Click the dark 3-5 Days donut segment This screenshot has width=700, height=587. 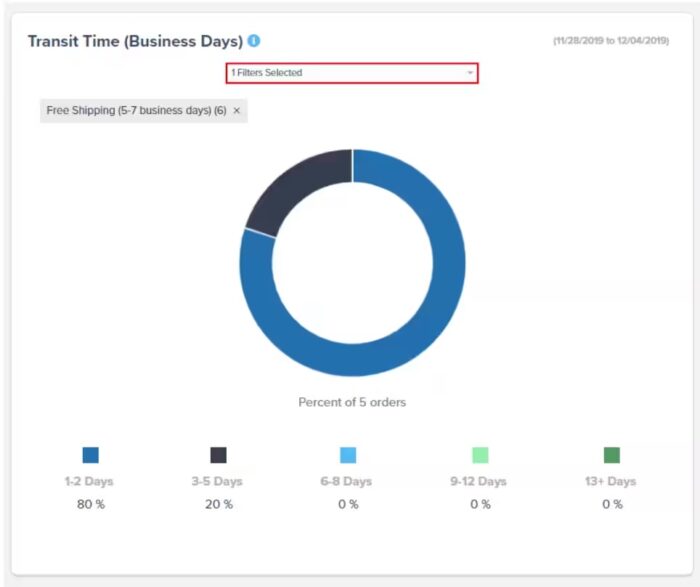[x=300, y=187]
